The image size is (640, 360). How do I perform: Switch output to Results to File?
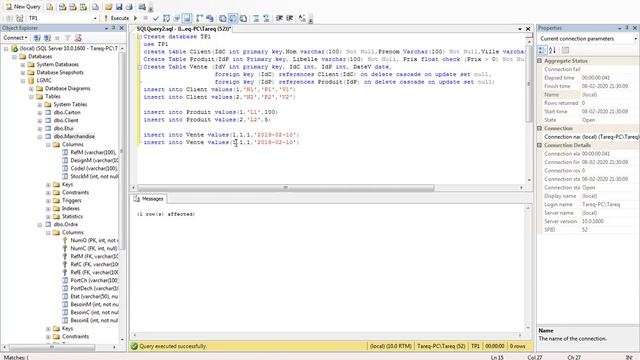click(243, 18)
